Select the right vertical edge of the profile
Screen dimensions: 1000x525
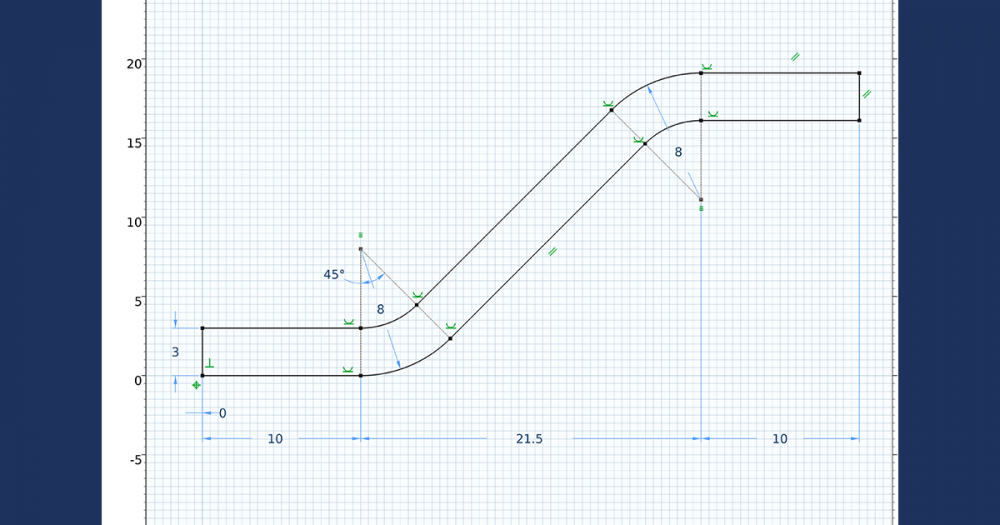859,96
